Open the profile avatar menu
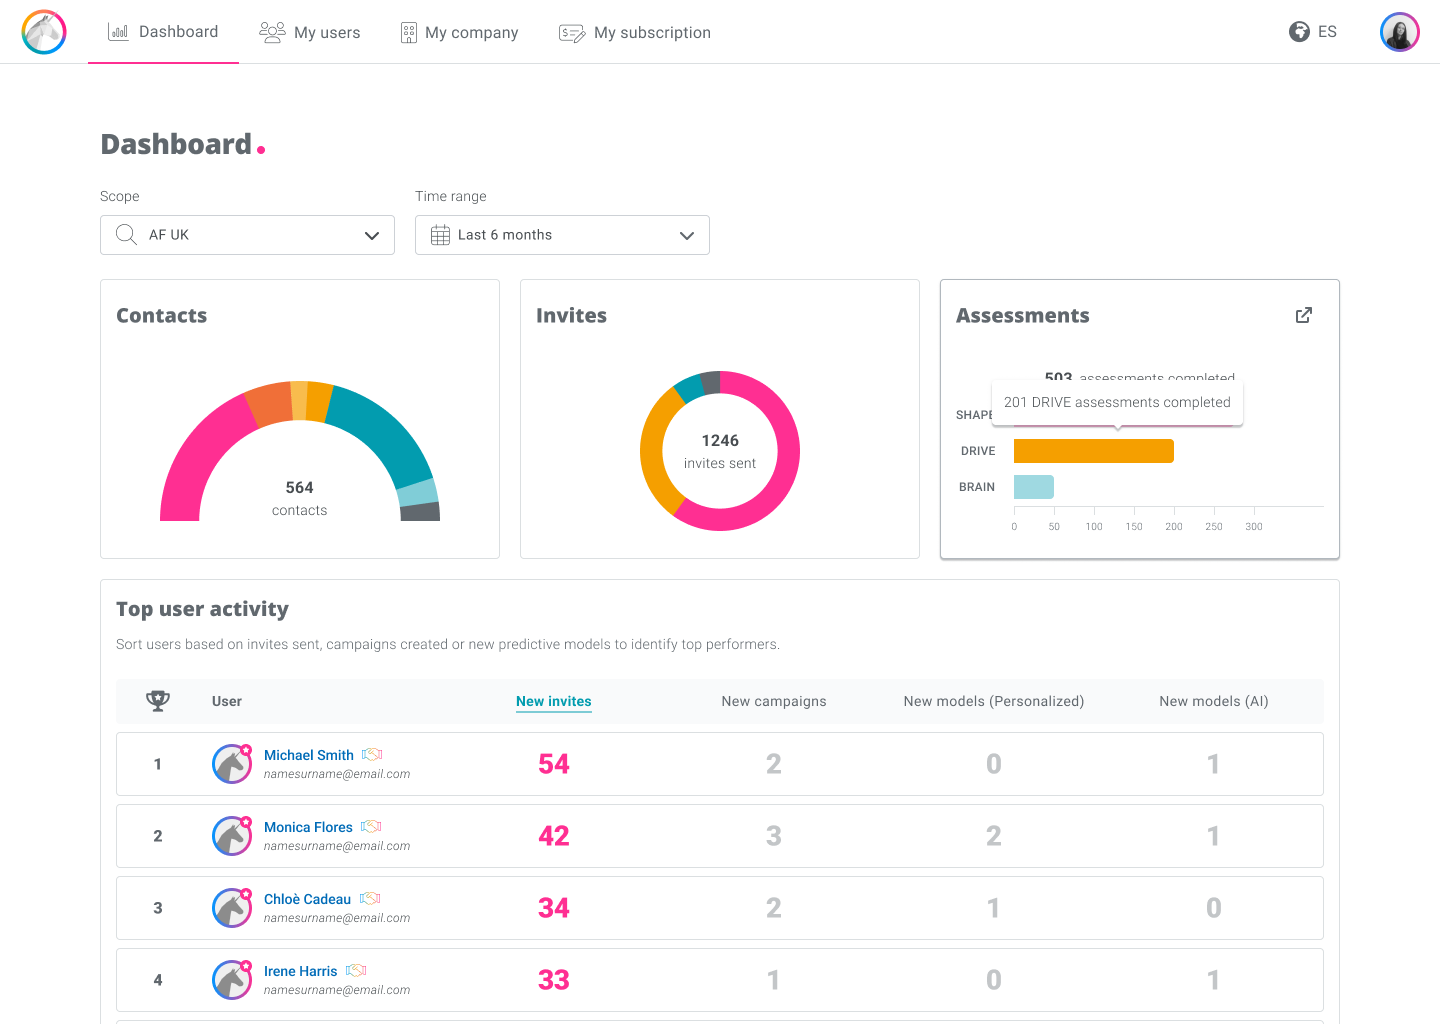Image resolution: width=1440 pixels, height=1024 pixels. (1399, 32)
